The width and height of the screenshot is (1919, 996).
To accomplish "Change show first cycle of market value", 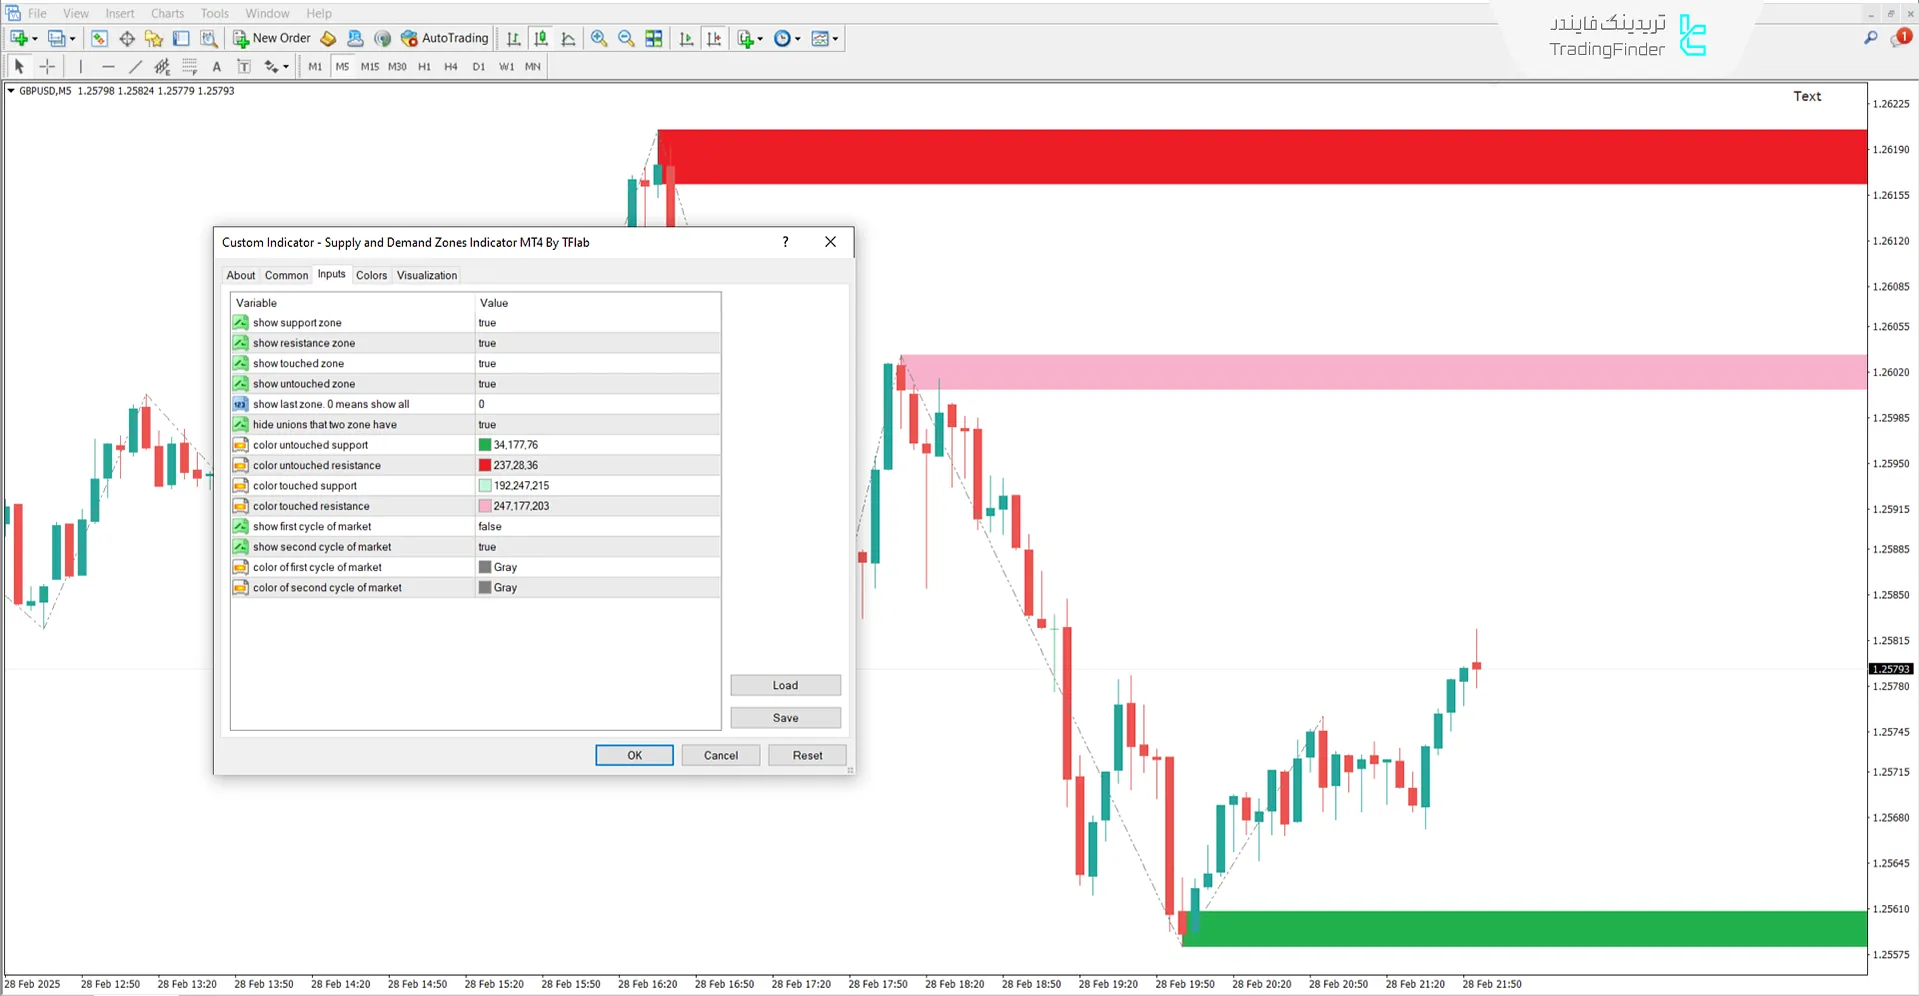I will [x=597, y=526].
